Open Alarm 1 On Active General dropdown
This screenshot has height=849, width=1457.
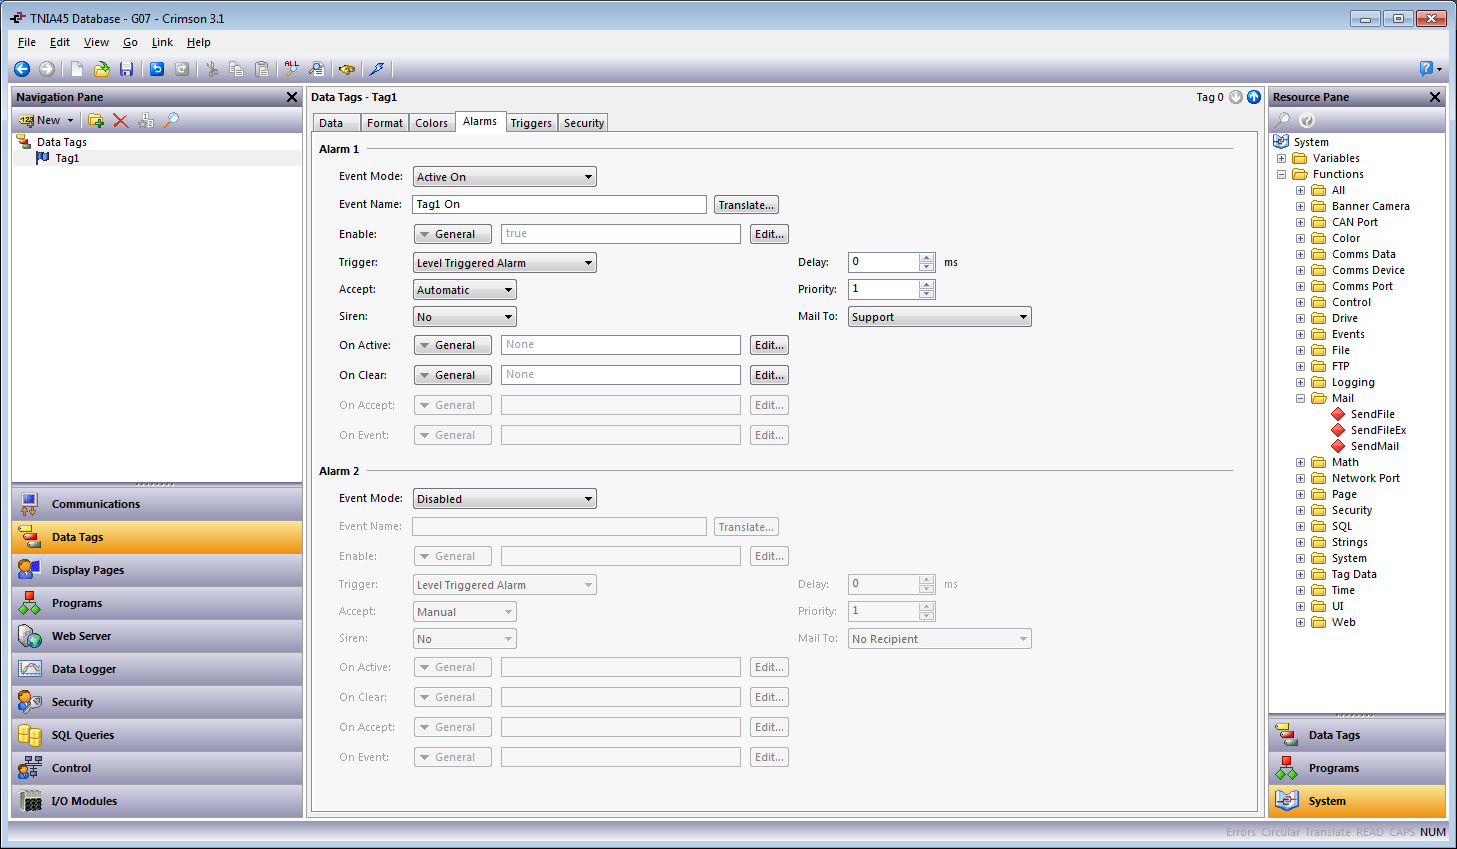click(x=453, y=345)
